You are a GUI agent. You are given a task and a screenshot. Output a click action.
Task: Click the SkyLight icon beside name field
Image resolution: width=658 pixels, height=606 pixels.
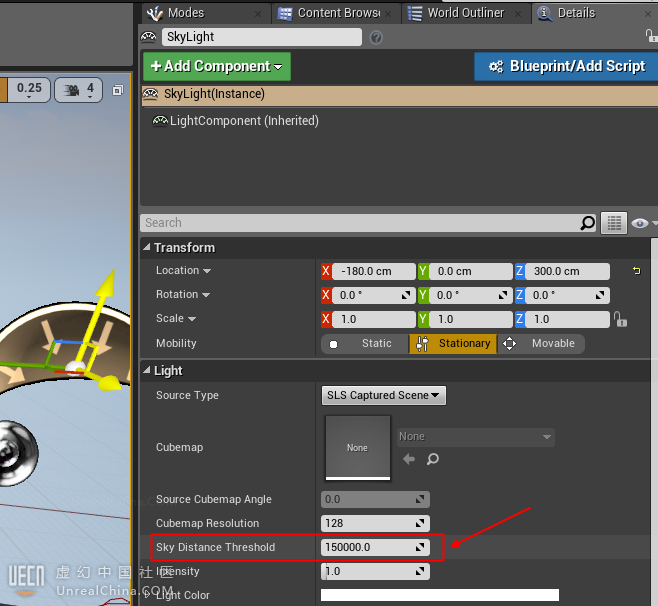pos(149,37)
